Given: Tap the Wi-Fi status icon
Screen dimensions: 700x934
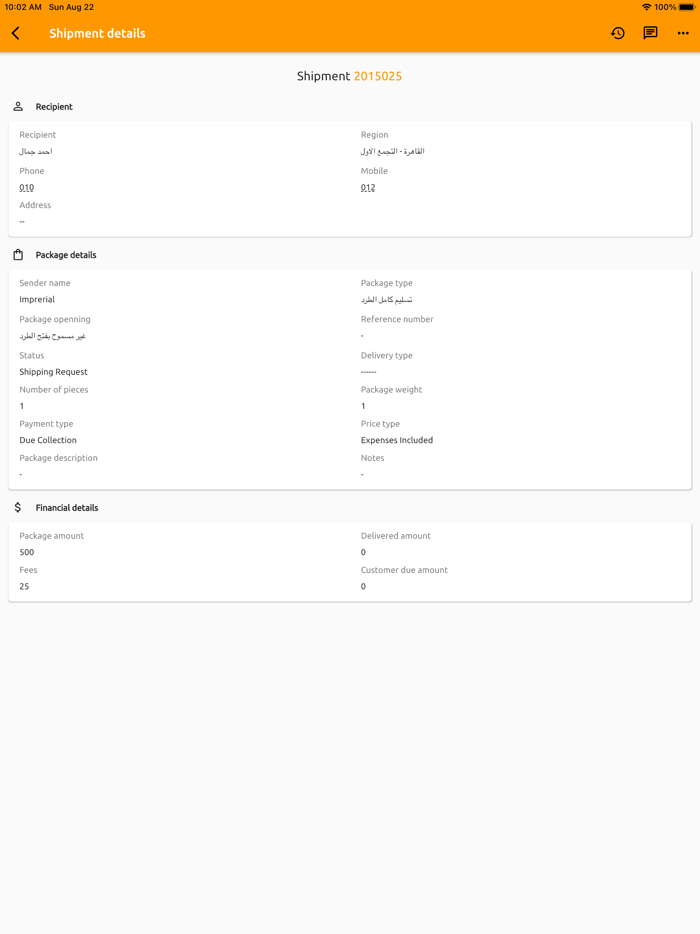Looking at the screenshot, I should [x=646, y=7].
